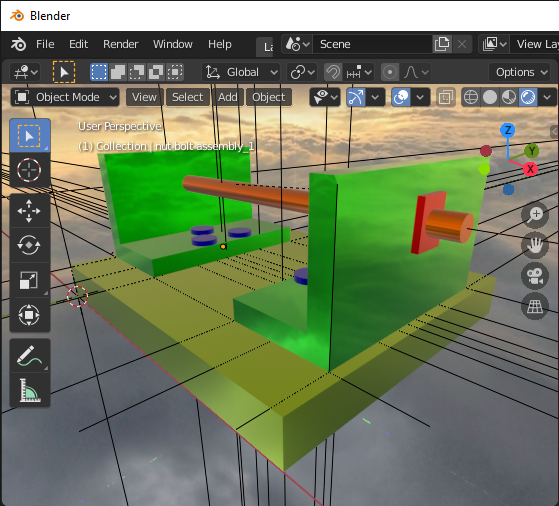This screenshot has width=559, height=506.
Task: Open Global transform orientation dropdown
Action: tap(241, 72)
